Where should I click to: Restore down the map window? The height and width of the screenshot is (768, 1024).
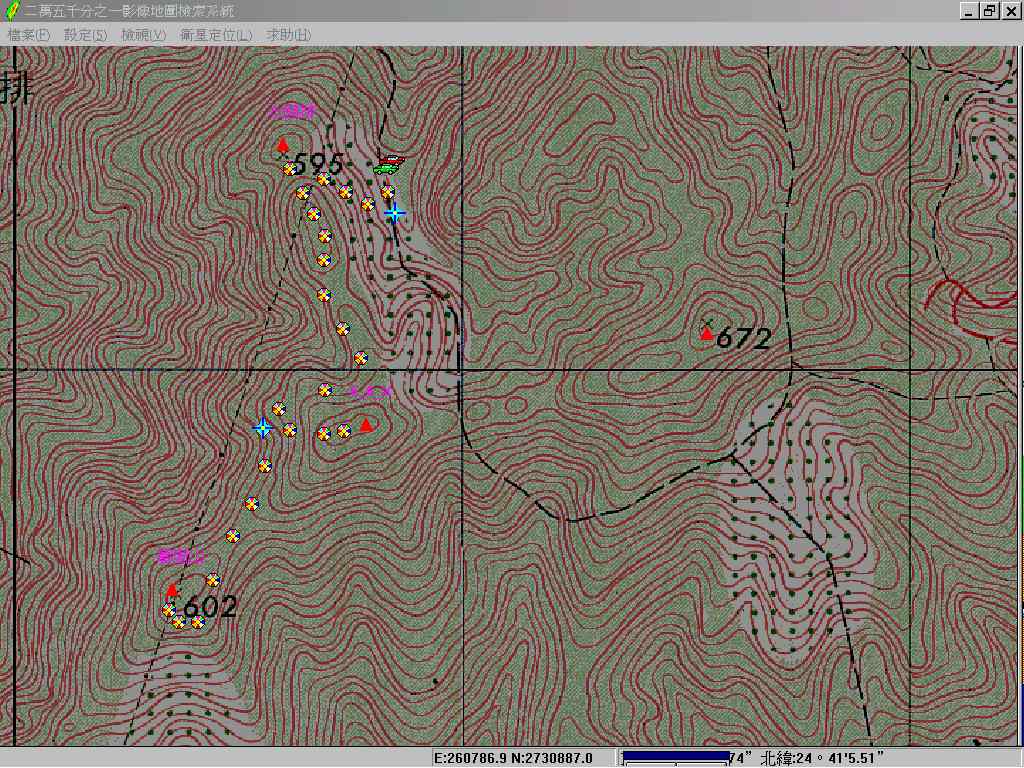tap(989, 11)
